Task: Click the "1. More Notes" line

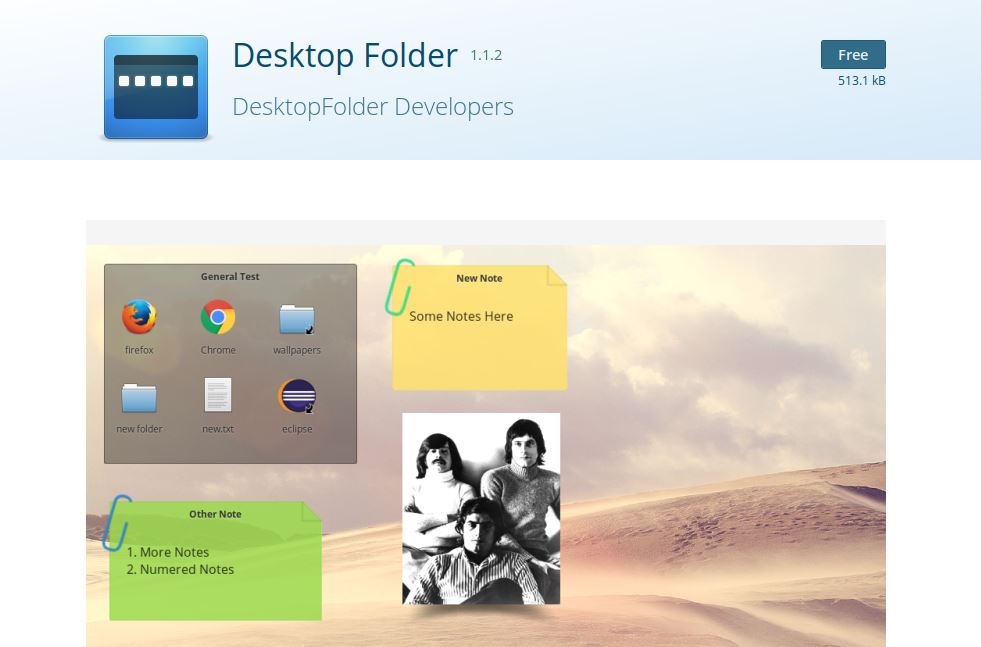Action: pos(168,552)
